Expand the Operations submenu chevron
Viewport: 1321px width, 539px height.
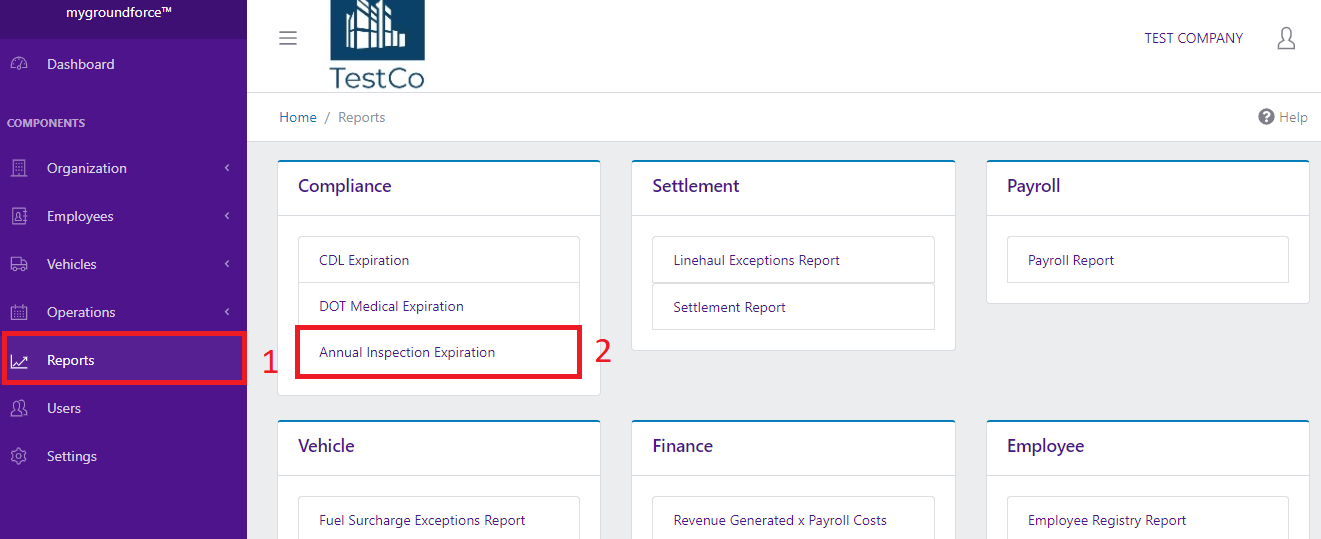click(227, 312)
